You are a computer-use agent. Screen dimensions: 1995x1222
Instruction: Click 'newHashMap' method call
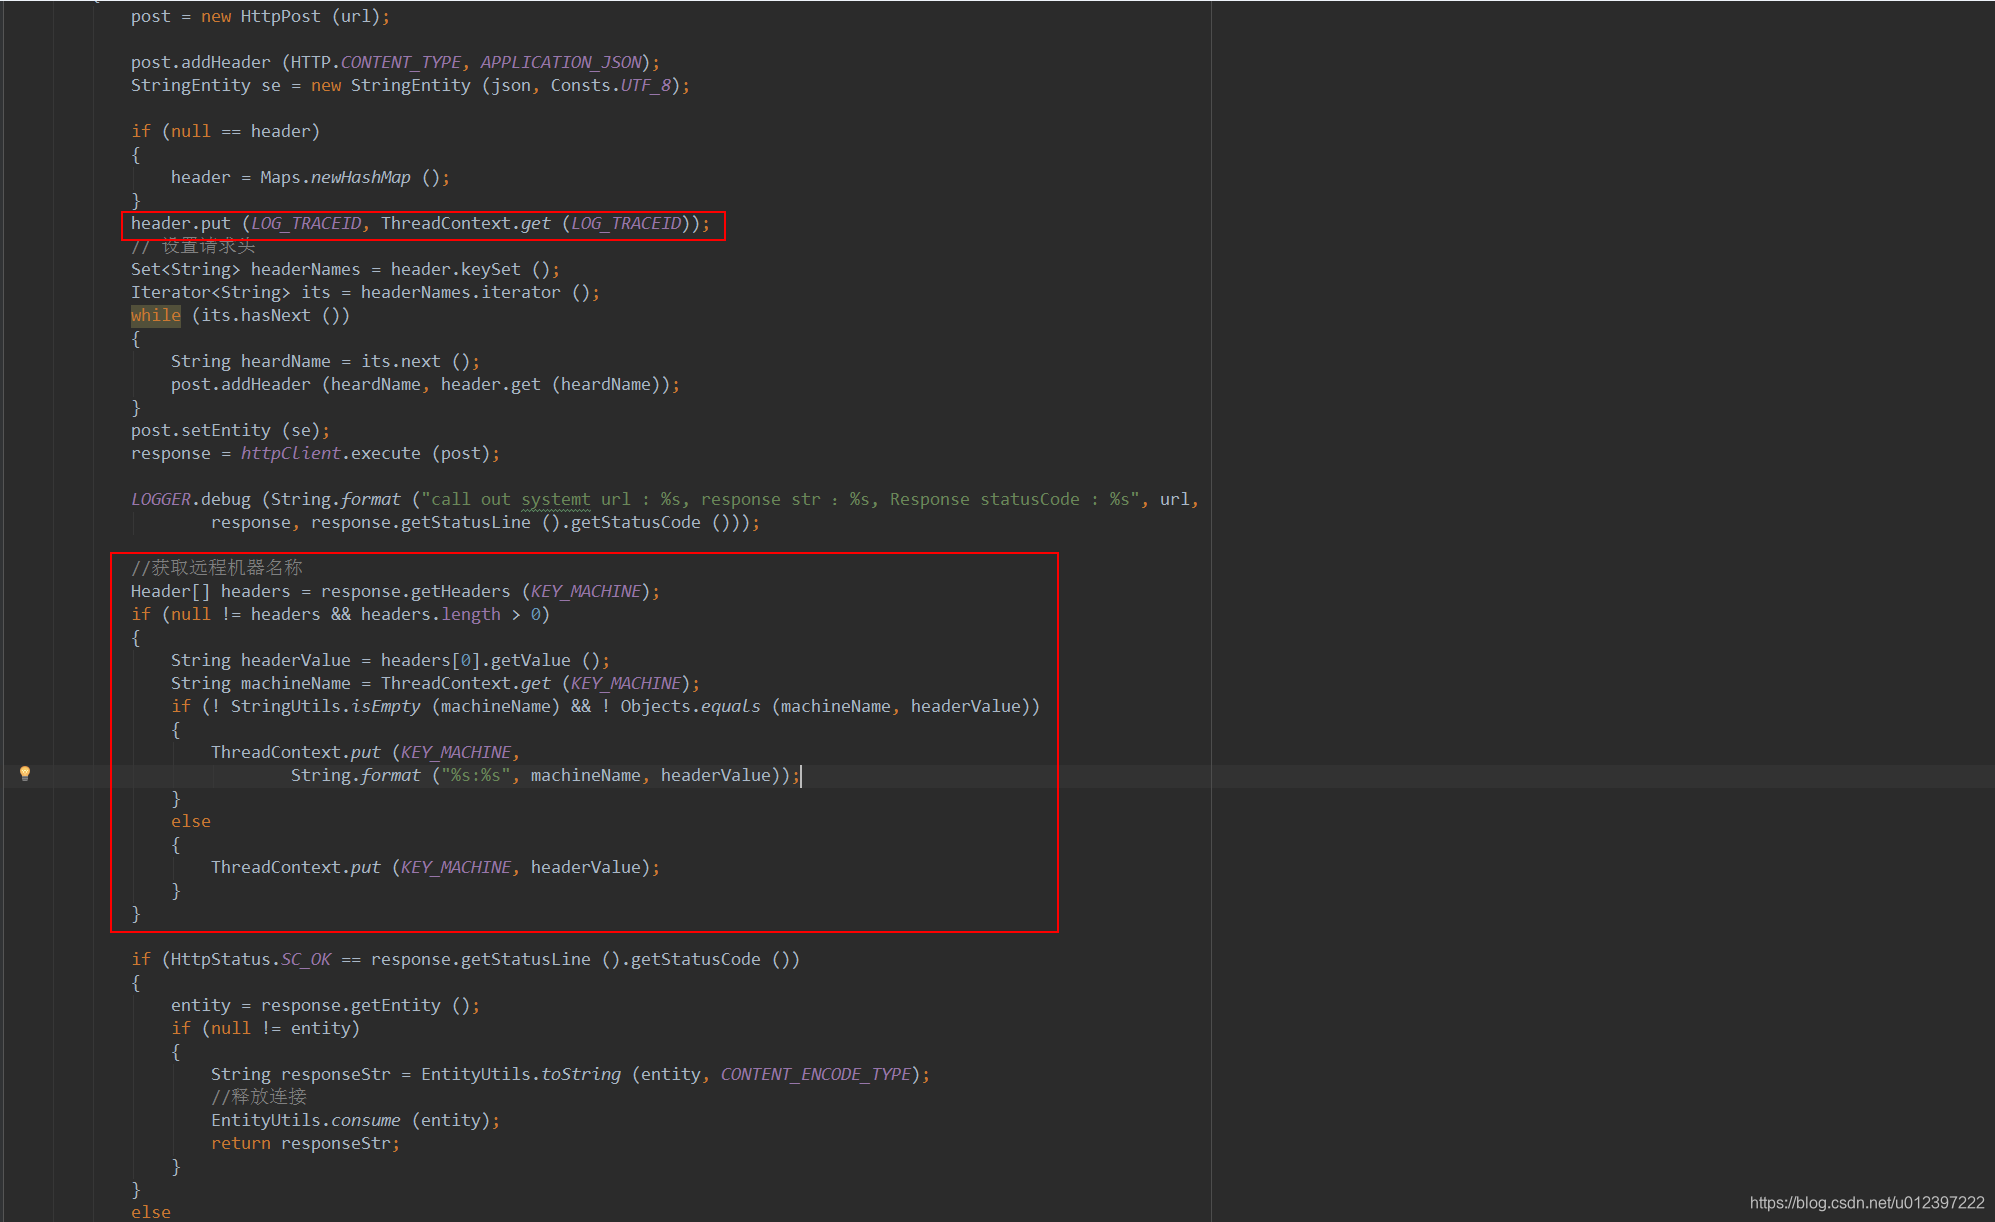click(x=361, y=177)
